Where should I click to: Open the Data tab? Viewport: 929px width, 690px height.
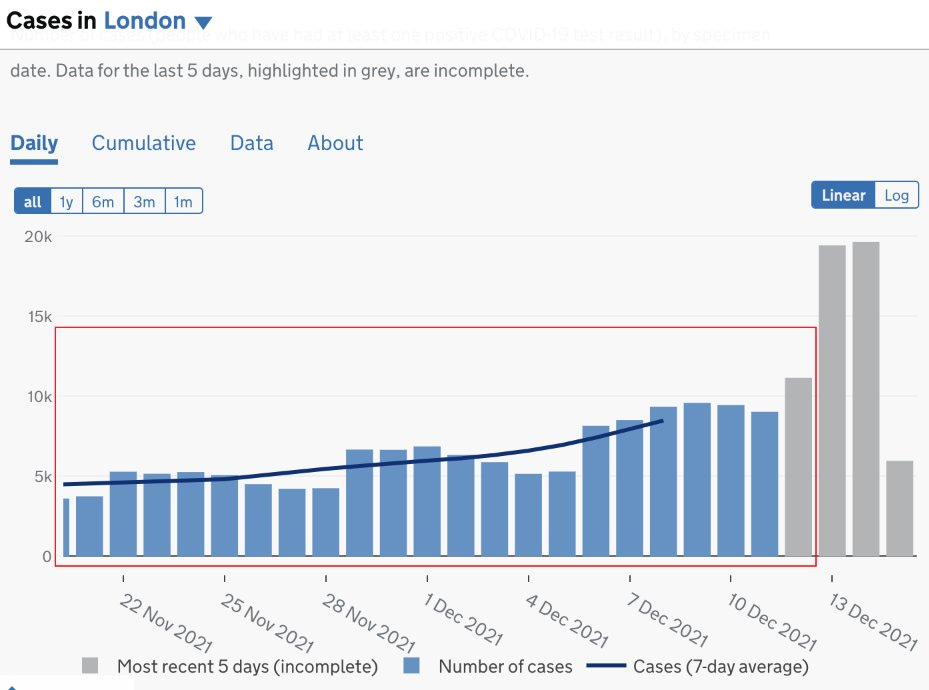tap(252, 143)
